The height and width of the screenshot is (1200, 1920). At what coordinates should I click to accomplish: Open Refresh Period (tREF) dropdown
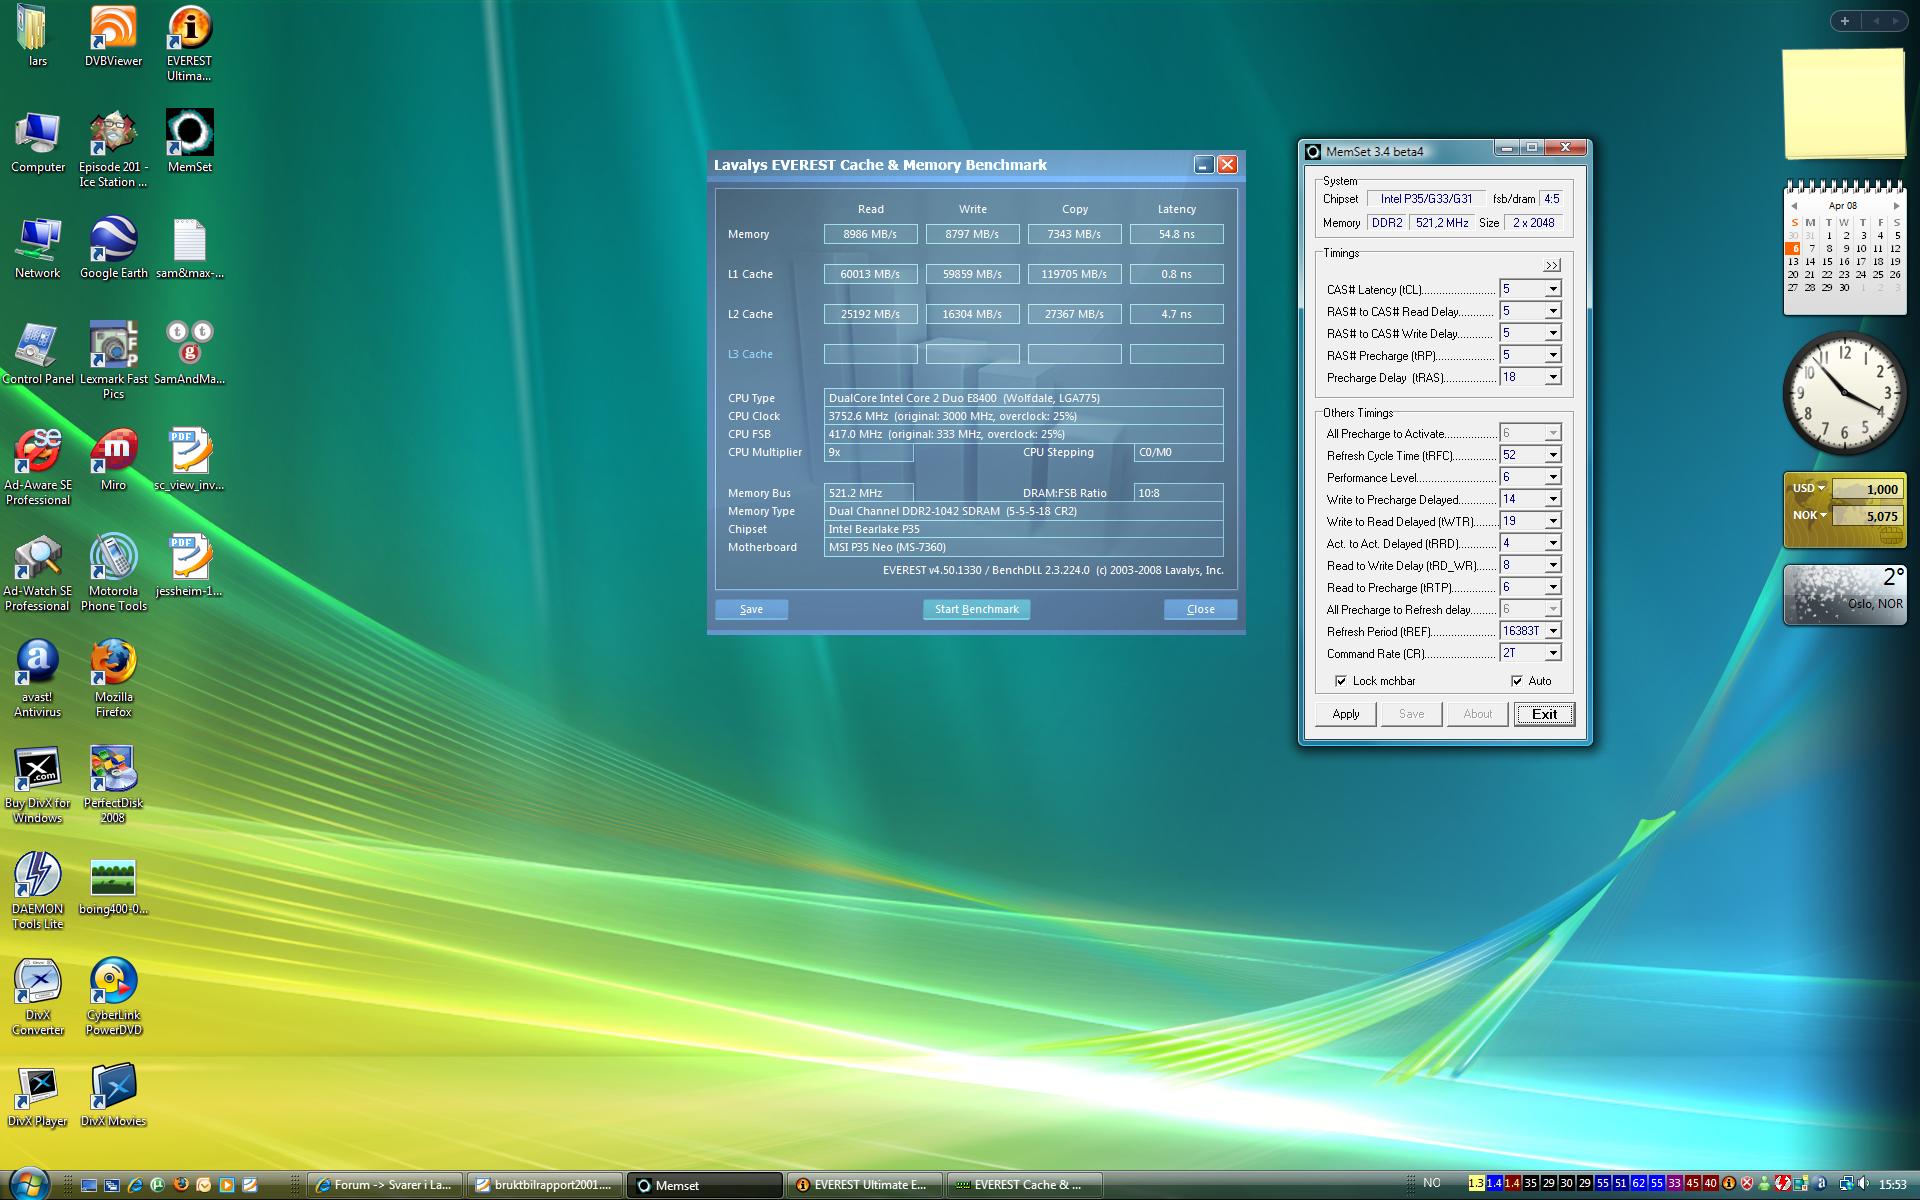coord(1553,631)
